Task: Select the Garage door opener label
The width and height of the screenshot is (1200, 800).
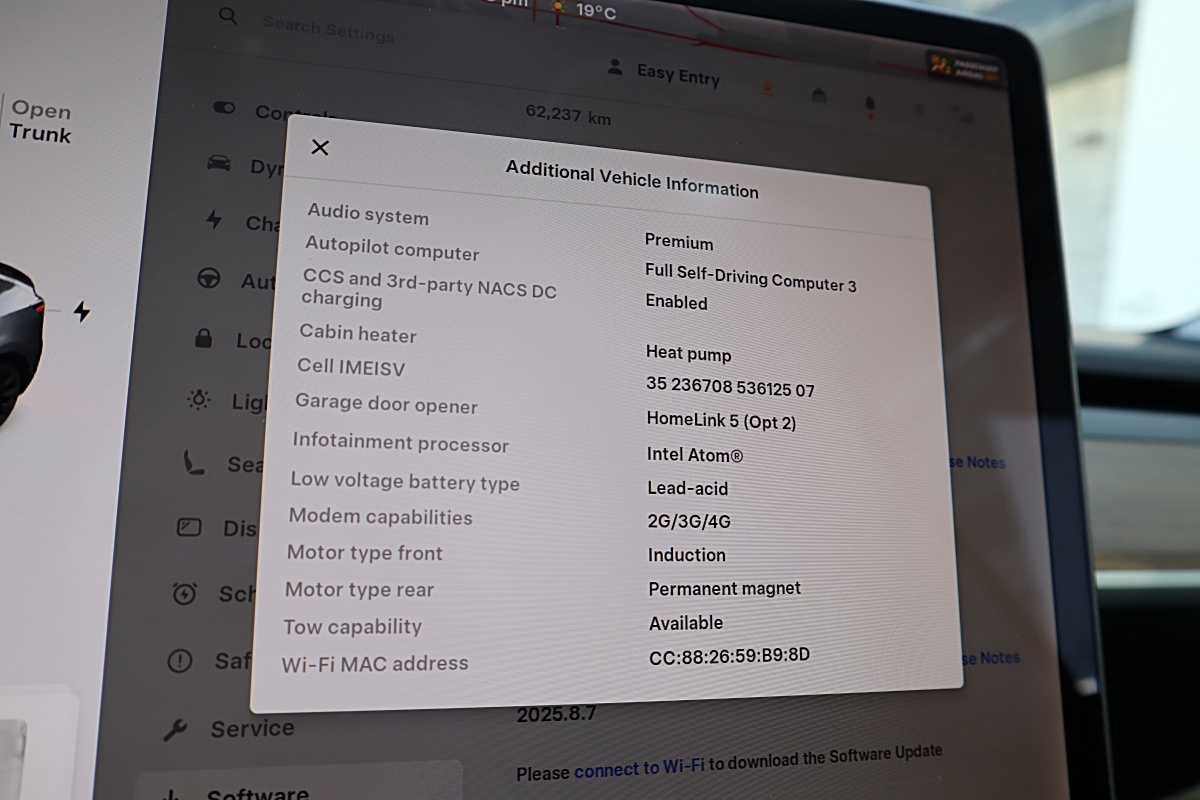Action: (386, 404)
